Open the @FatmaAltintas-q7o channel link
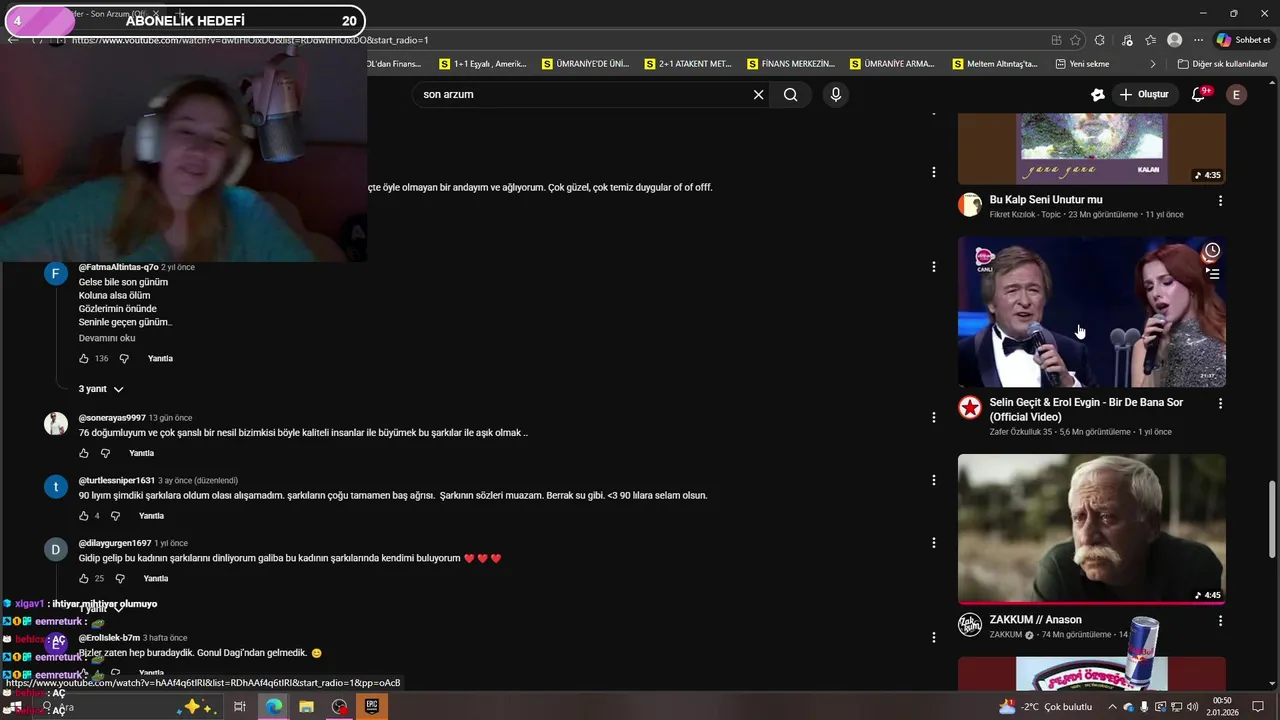This screenshot has width=1280, height=720. [118, 267]
